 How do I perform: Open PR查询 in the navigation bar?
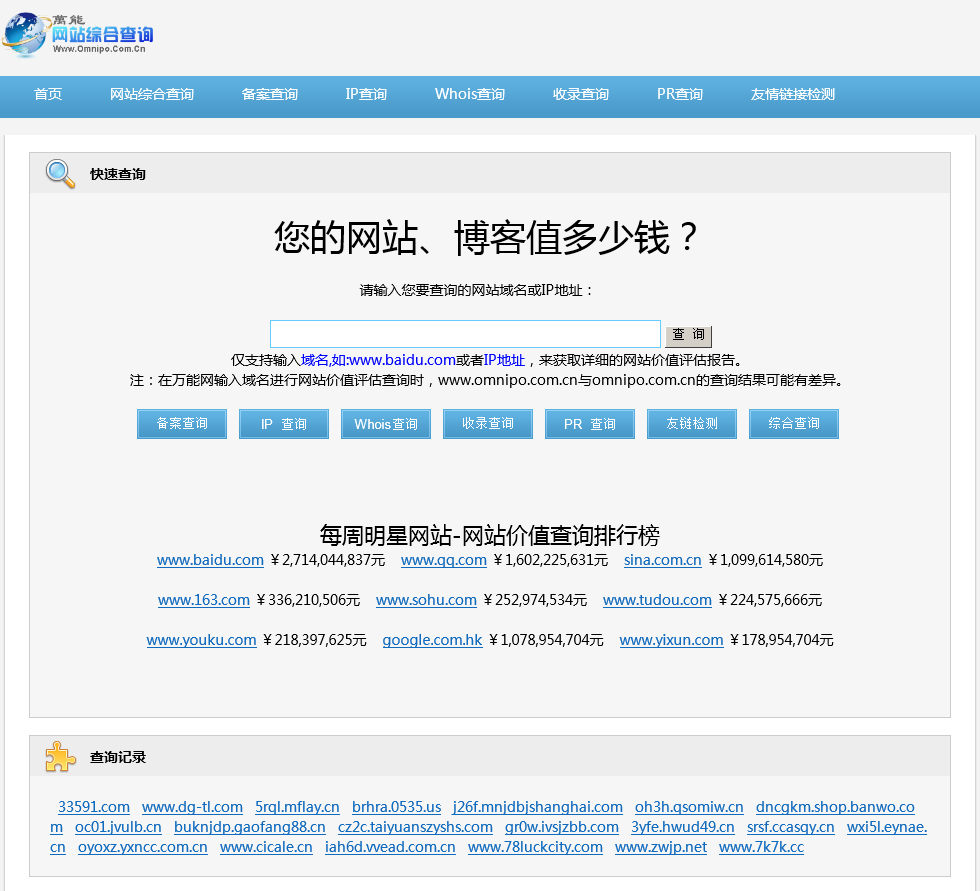680,94
